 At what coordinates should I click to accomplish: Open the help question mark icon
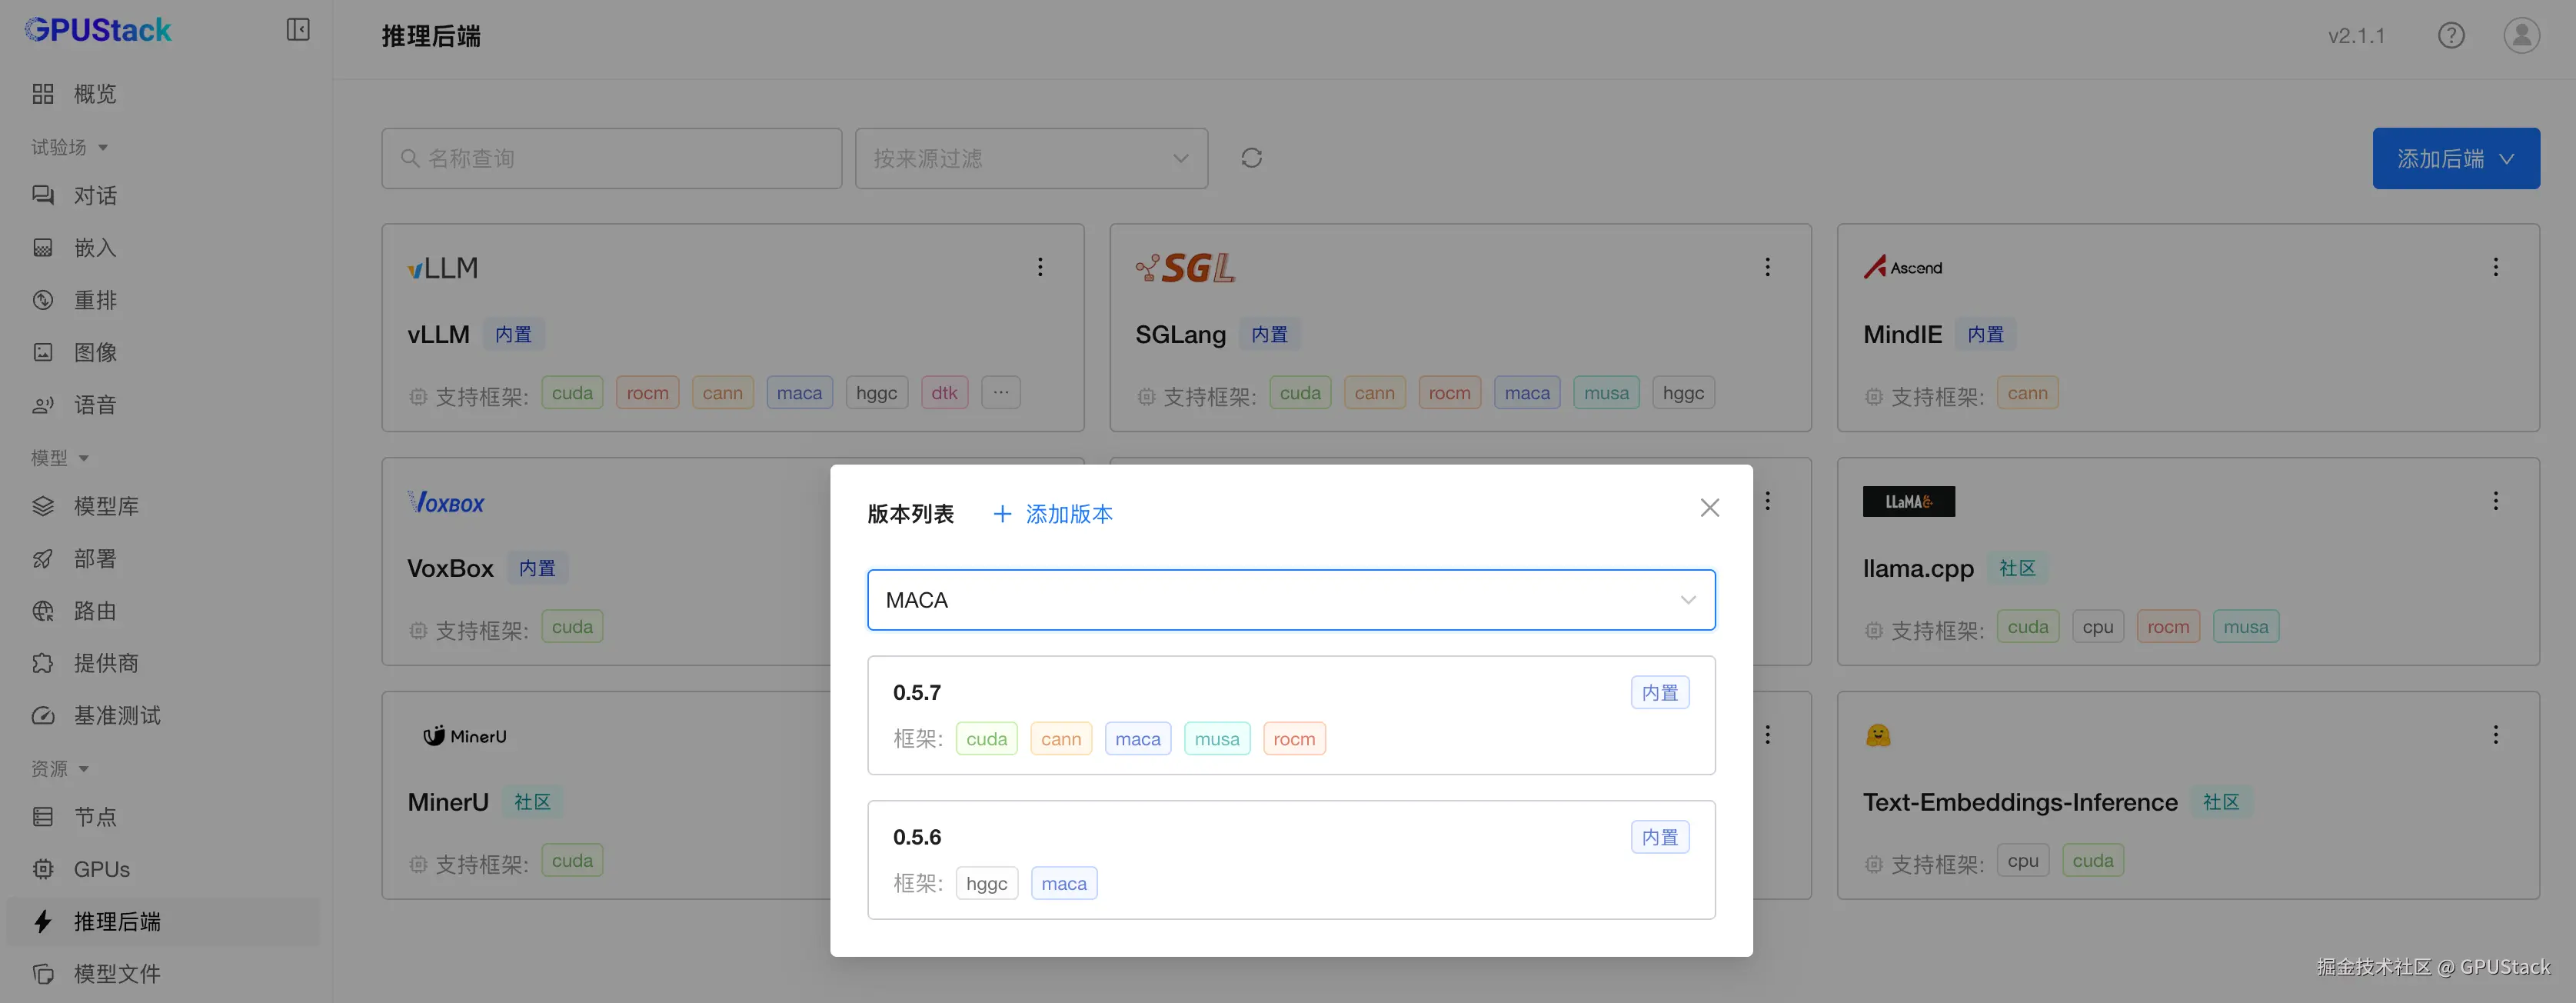(x=2450, y=36)
